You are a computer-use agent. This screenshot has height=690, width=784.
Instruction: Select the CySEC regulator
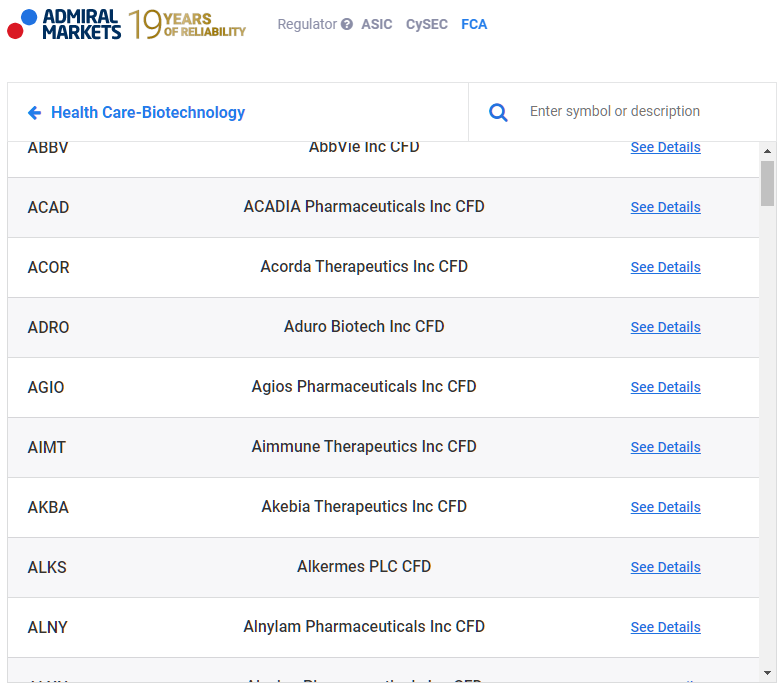tap(427, 24)
